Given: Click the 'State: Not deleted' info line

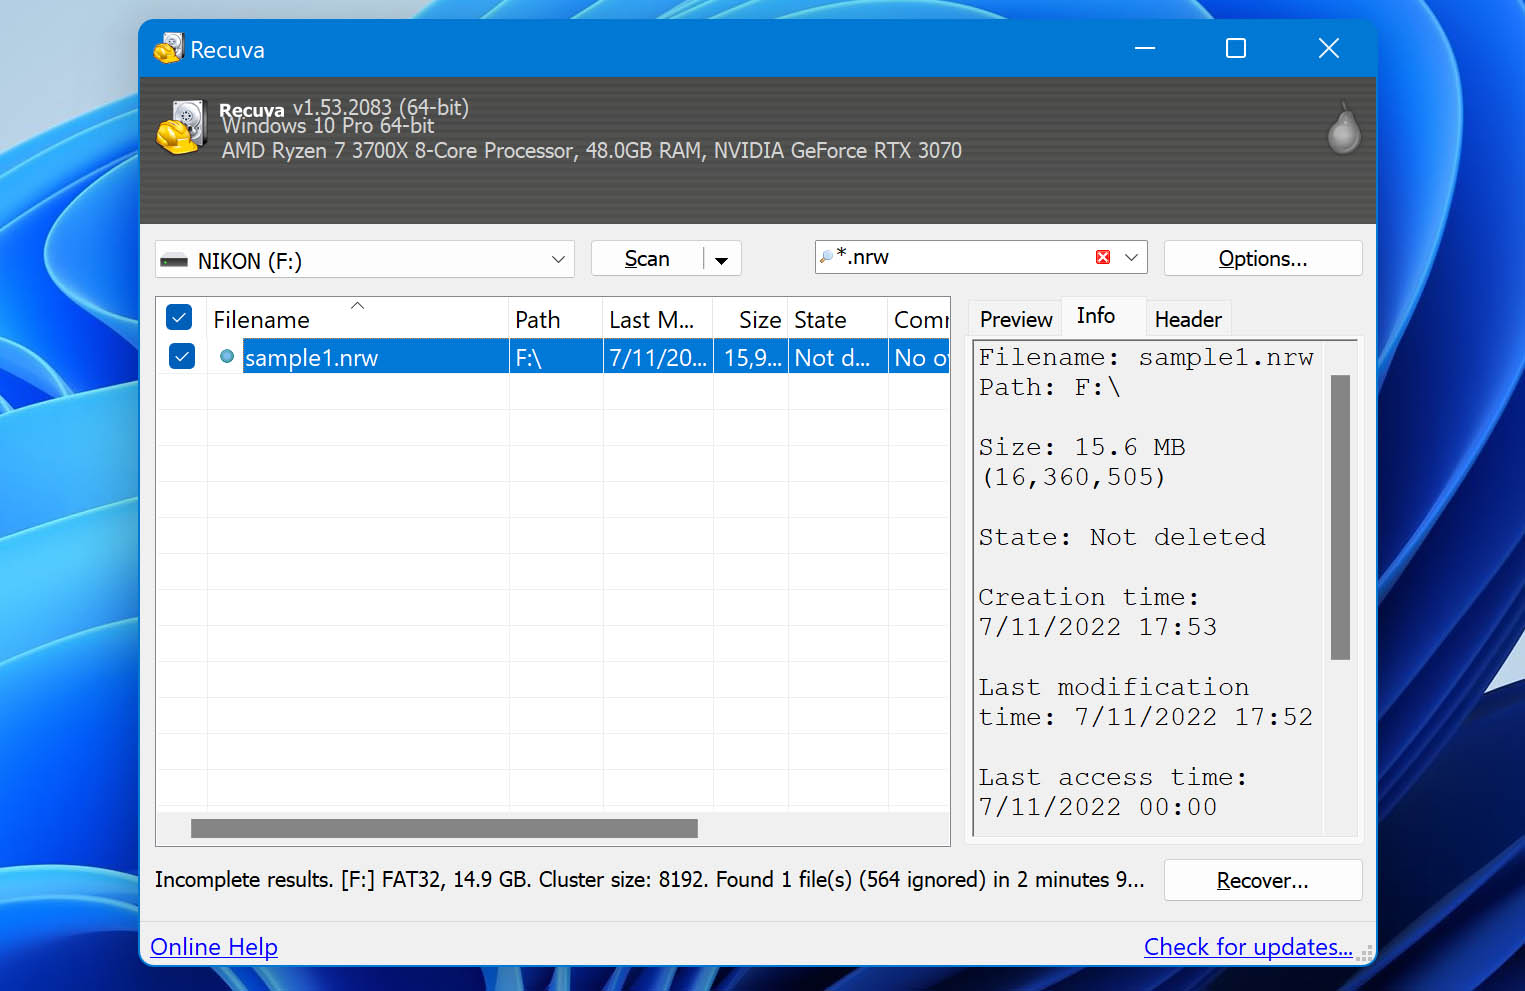Looking at the screenshot, I should click(1122, 537).
